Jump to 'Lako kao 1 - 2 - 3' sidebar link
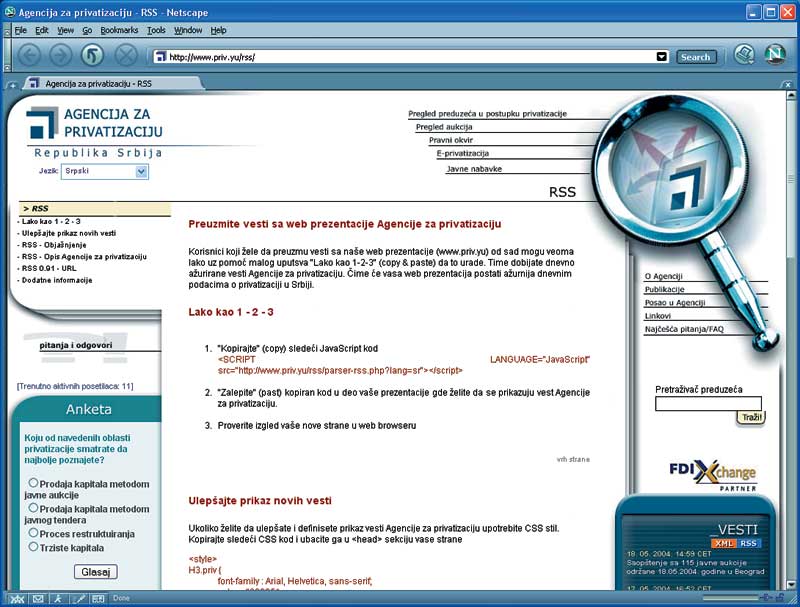Screen dimensions: 800x607 51,221
